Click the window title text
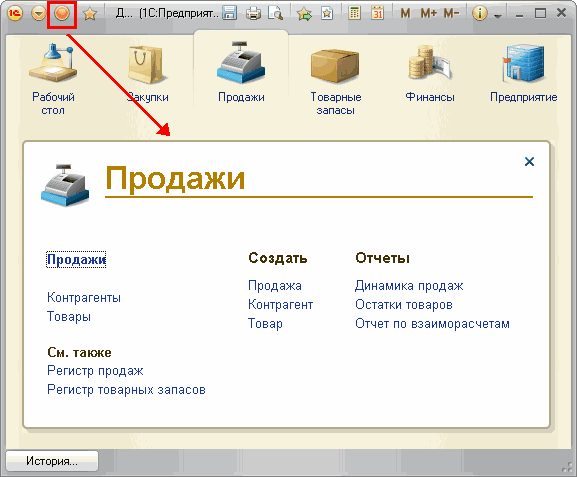The image size is (577, 477). click(167, 14)
